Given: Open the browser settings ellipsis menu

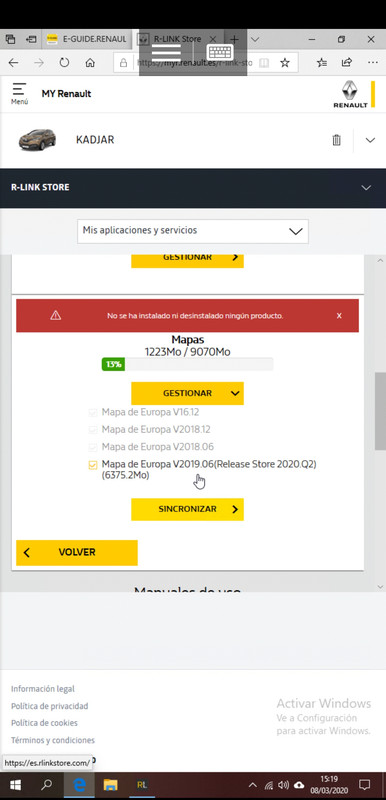Looking at the screenshot, I should coord(373,63).
